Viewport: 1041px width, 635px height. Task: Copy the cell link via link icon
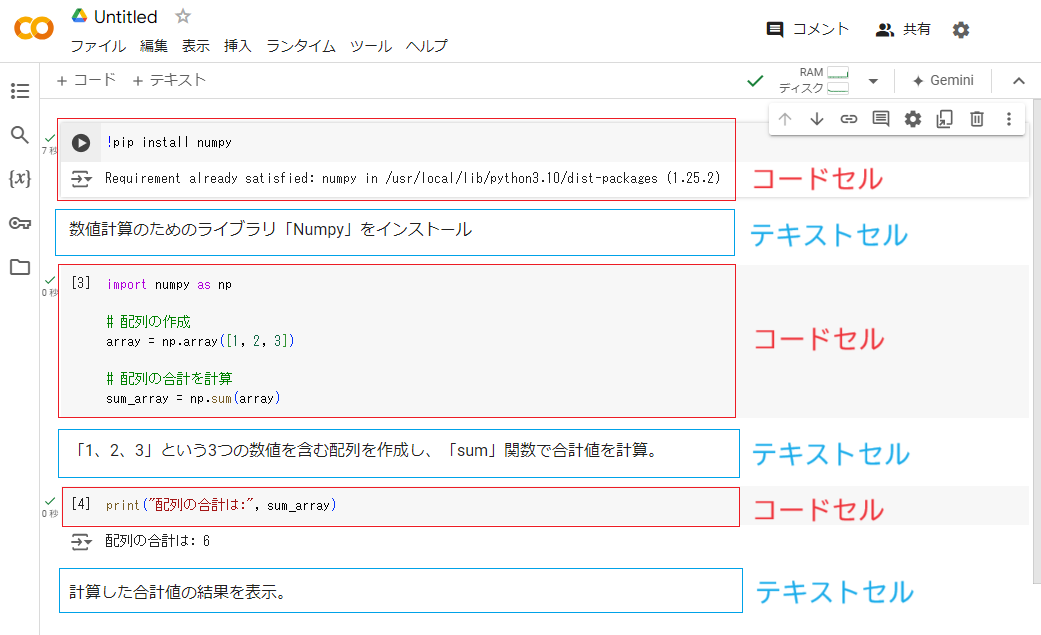coord(849,118)
